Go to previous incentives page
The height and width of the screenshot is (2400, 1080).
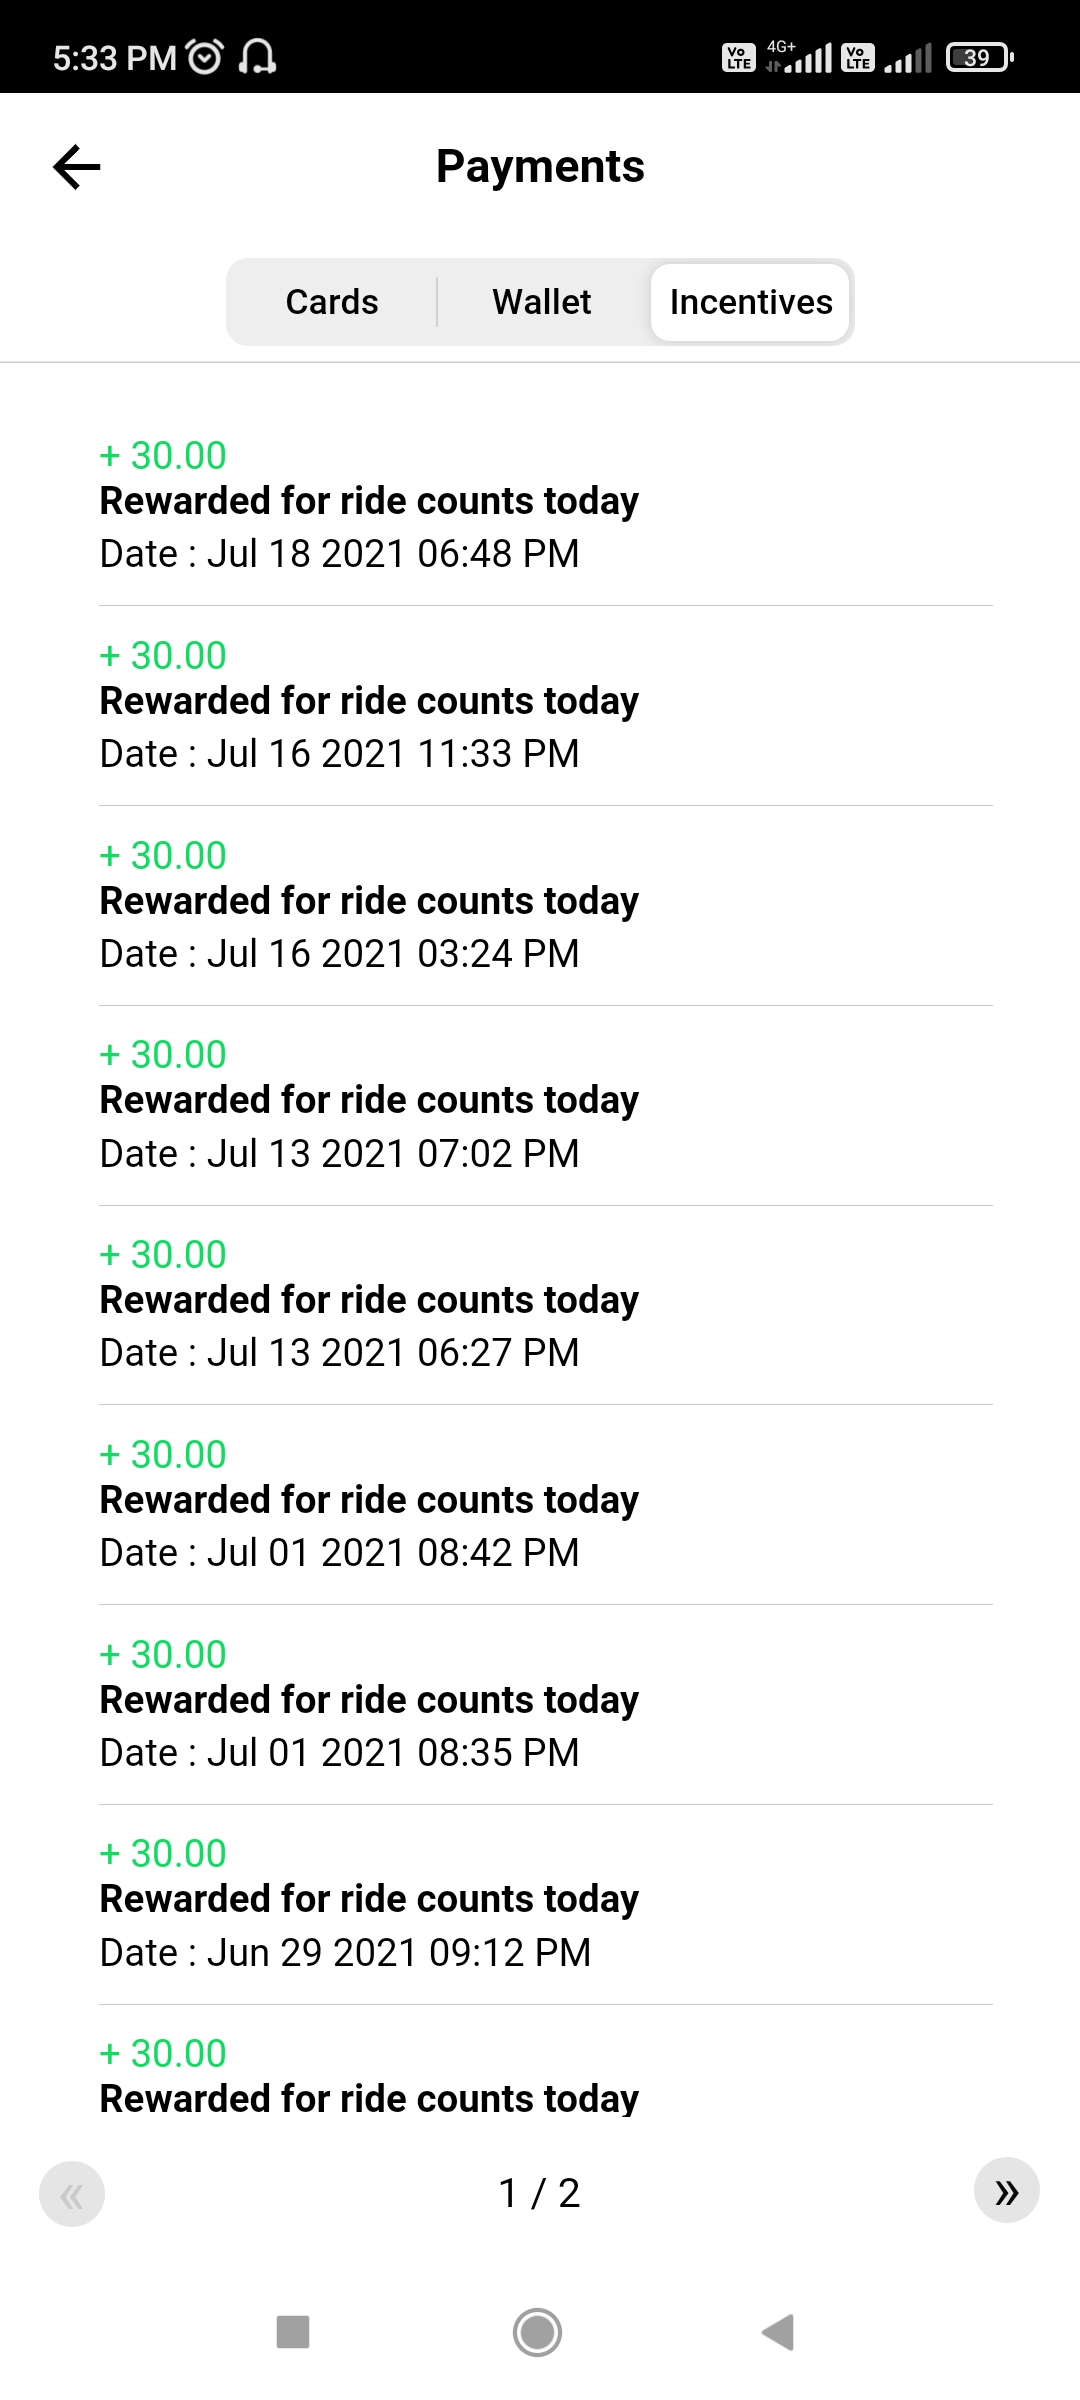pos(72,2195)
